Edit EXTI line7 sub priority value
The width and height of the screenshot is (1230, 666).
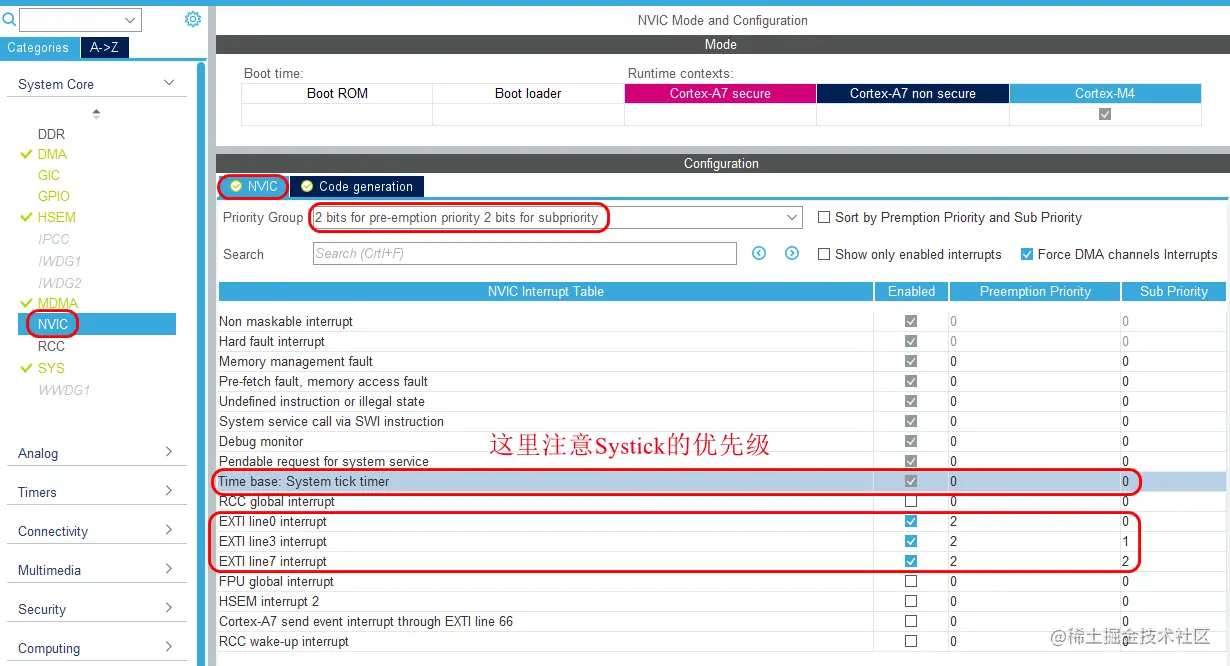click(1173, 561)
